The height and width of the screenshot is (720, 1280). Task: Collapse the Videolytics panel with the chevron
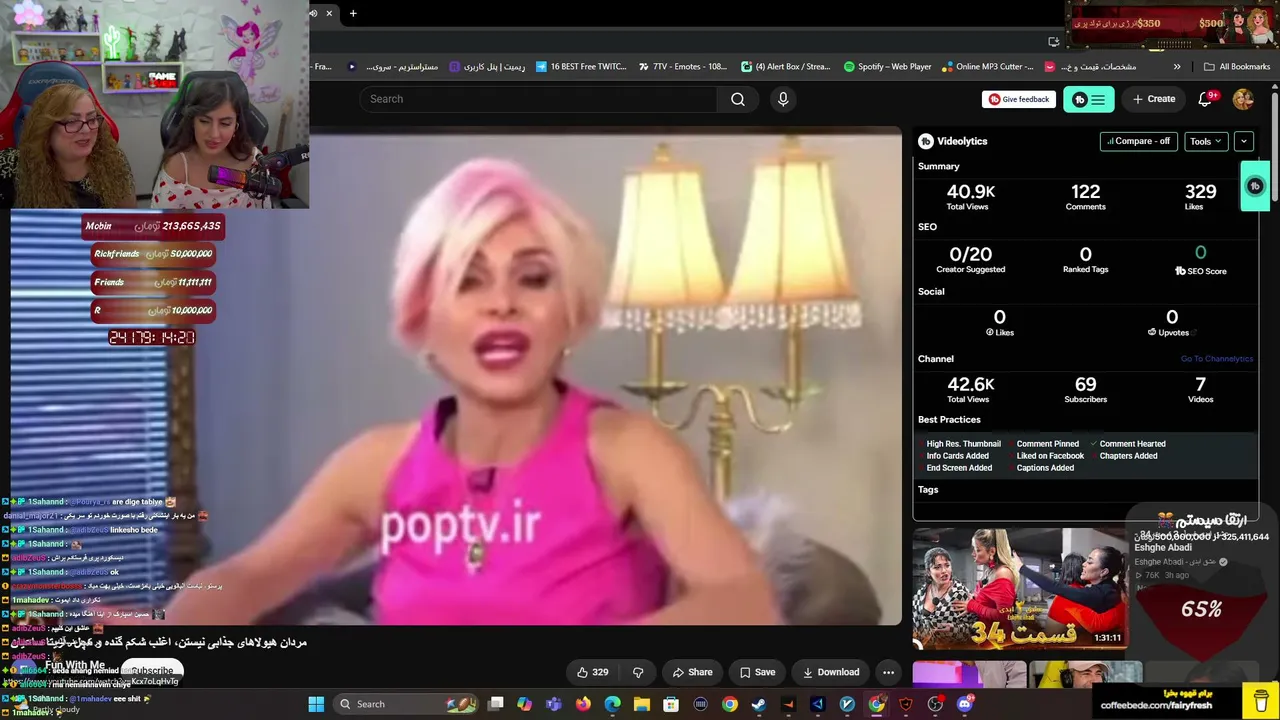tap(1244, 141)
